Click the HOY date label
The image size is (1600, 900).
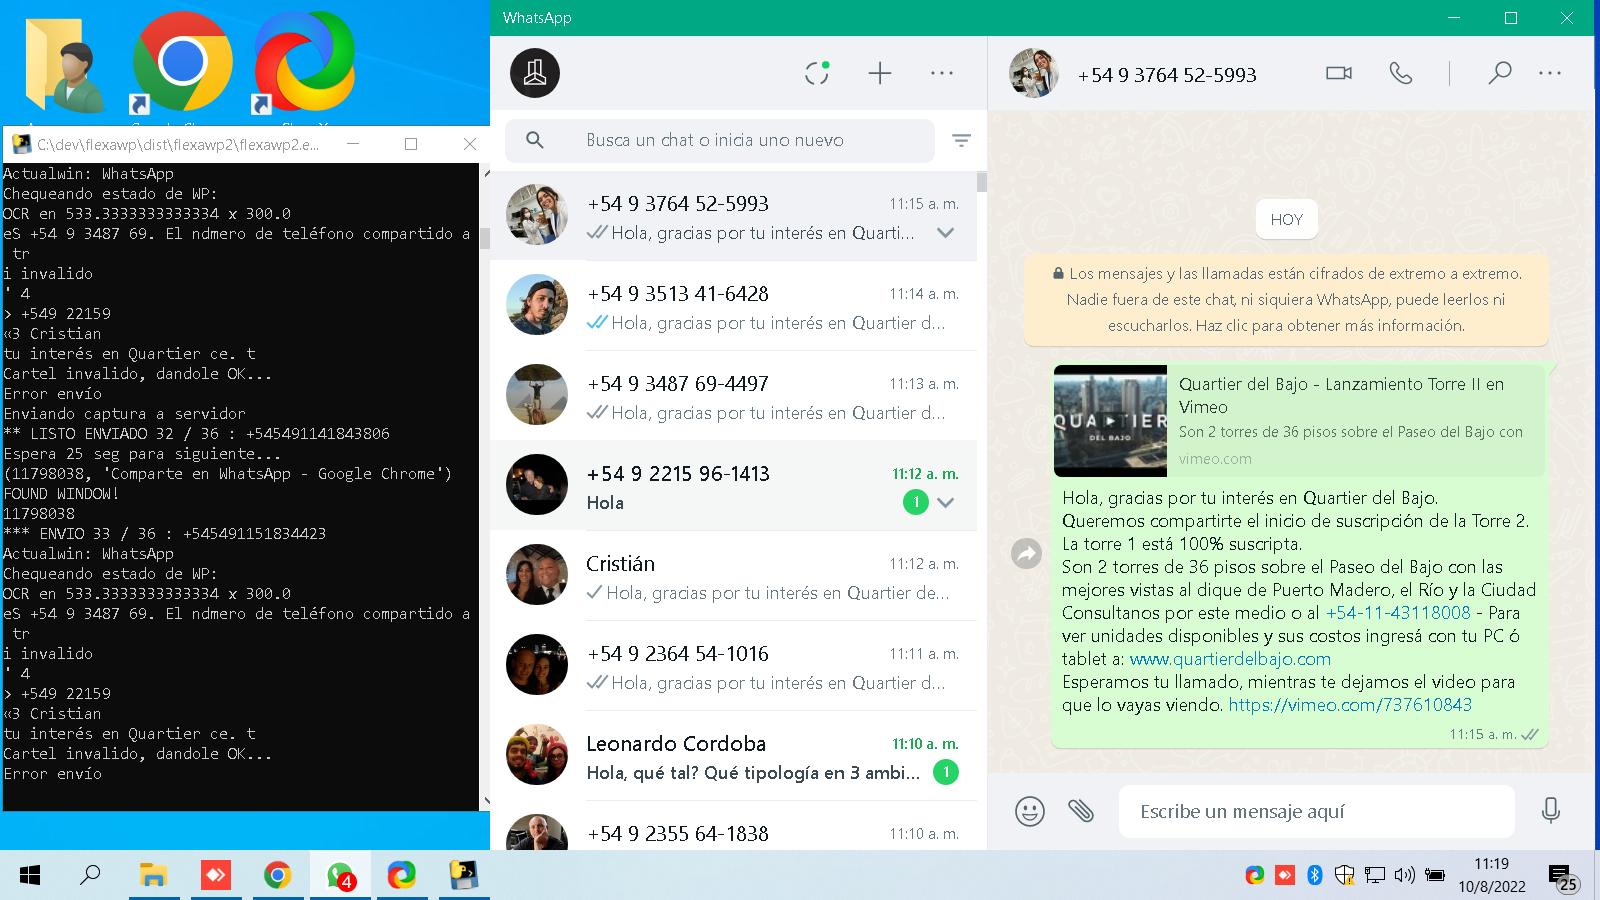[1286, 219]
